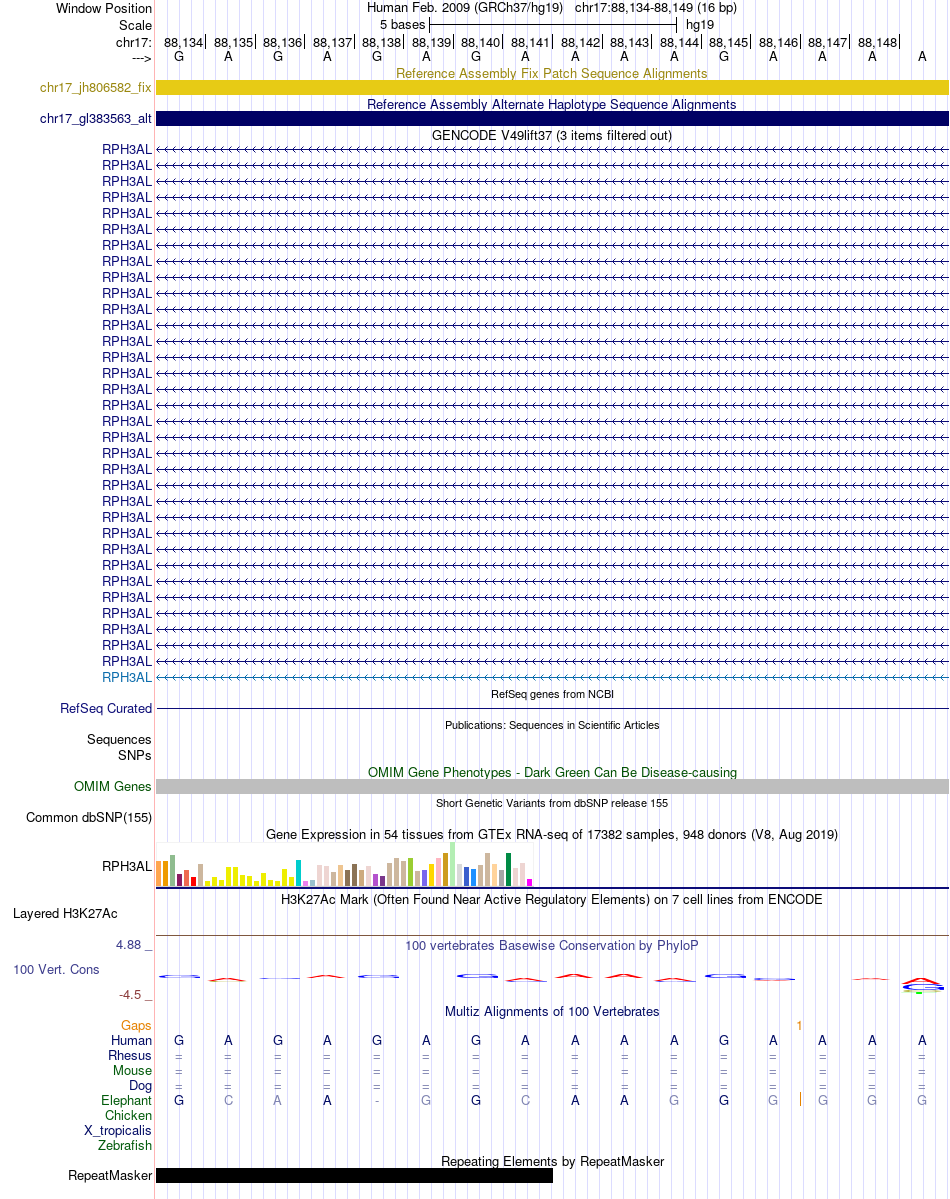
Task: Click the ---> strand direction arrow label
Action: (142, 58)
